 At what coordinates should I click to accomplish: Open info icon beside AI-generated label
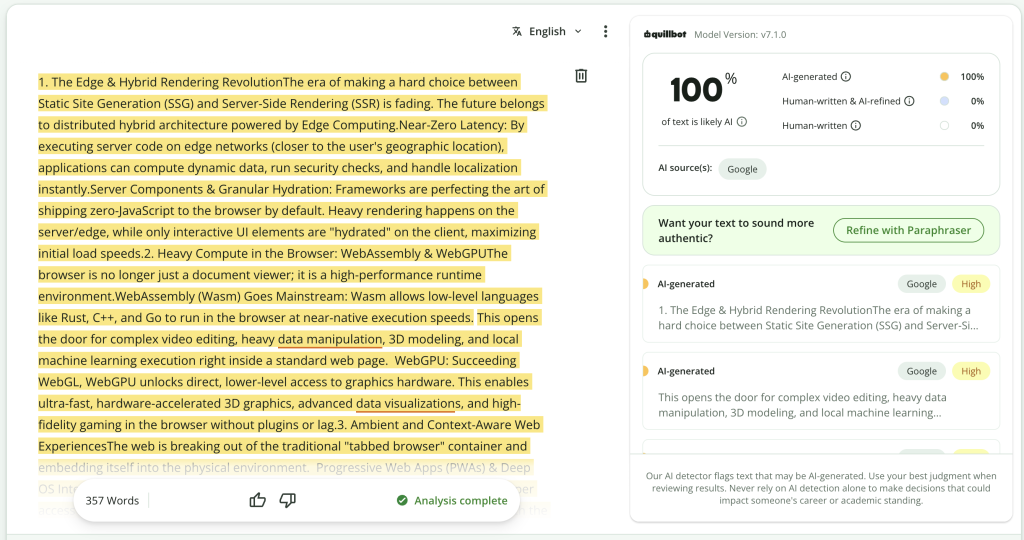846,76
